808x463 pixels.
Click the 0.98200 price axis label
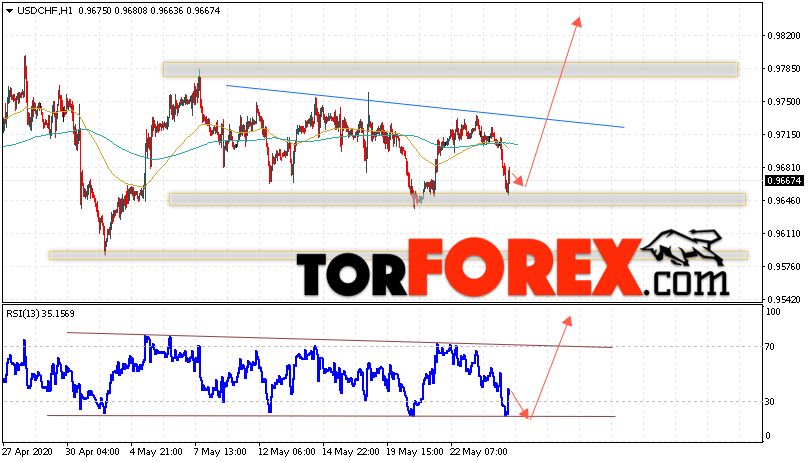click(784, 36)
